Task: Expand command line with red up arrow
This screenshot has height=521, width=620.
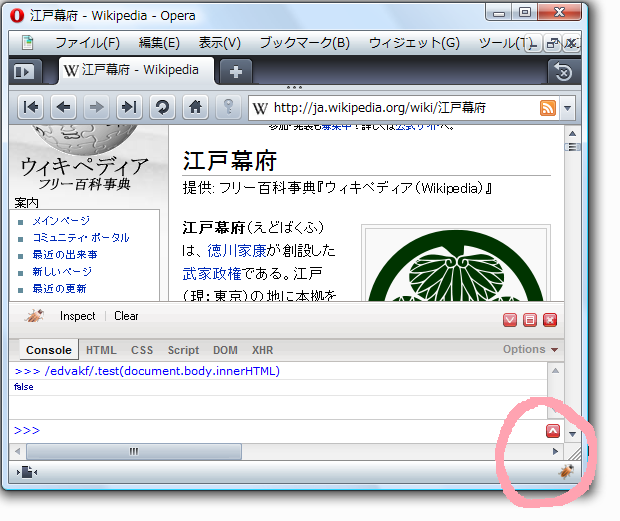Action: [553, 431]
